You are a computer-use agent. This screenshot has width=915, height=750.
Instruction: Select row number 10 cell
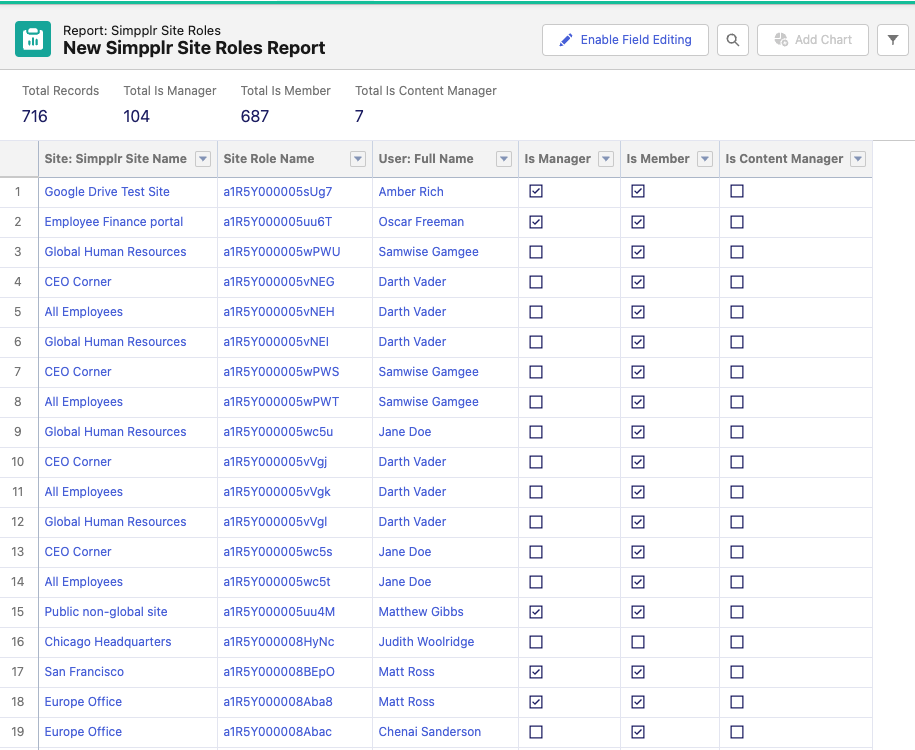coord(18,462)
